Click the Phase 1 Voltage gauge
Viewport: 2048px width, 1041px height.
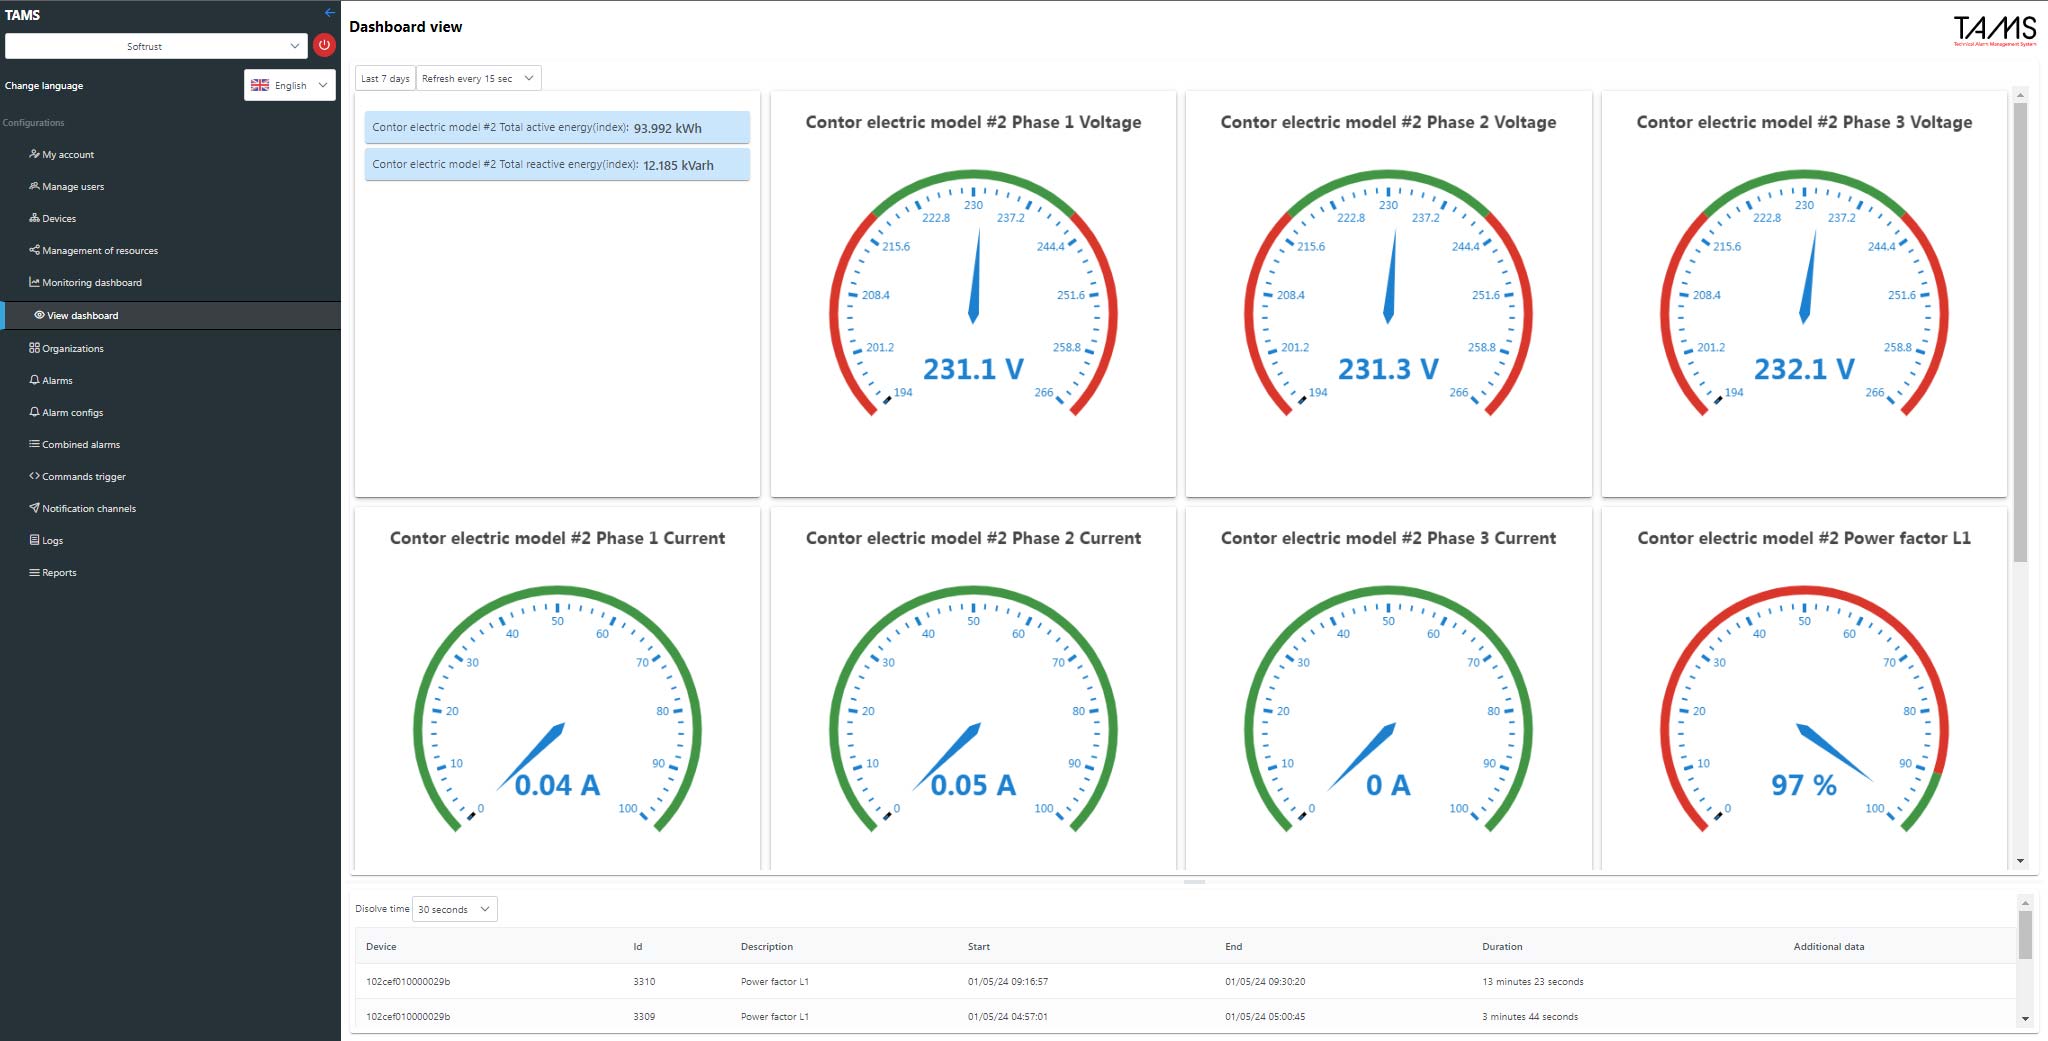(973, 294)
